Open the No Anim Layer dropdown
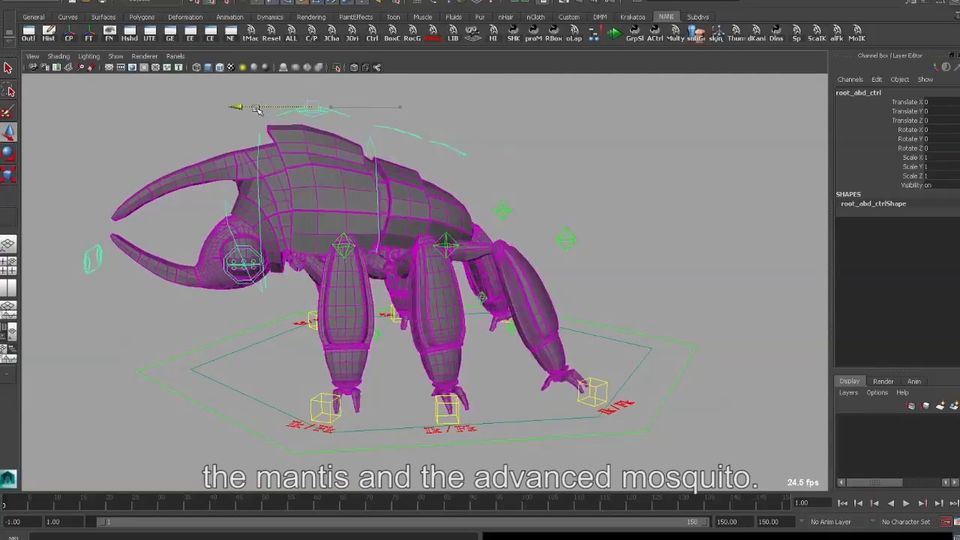 (830, 522)
